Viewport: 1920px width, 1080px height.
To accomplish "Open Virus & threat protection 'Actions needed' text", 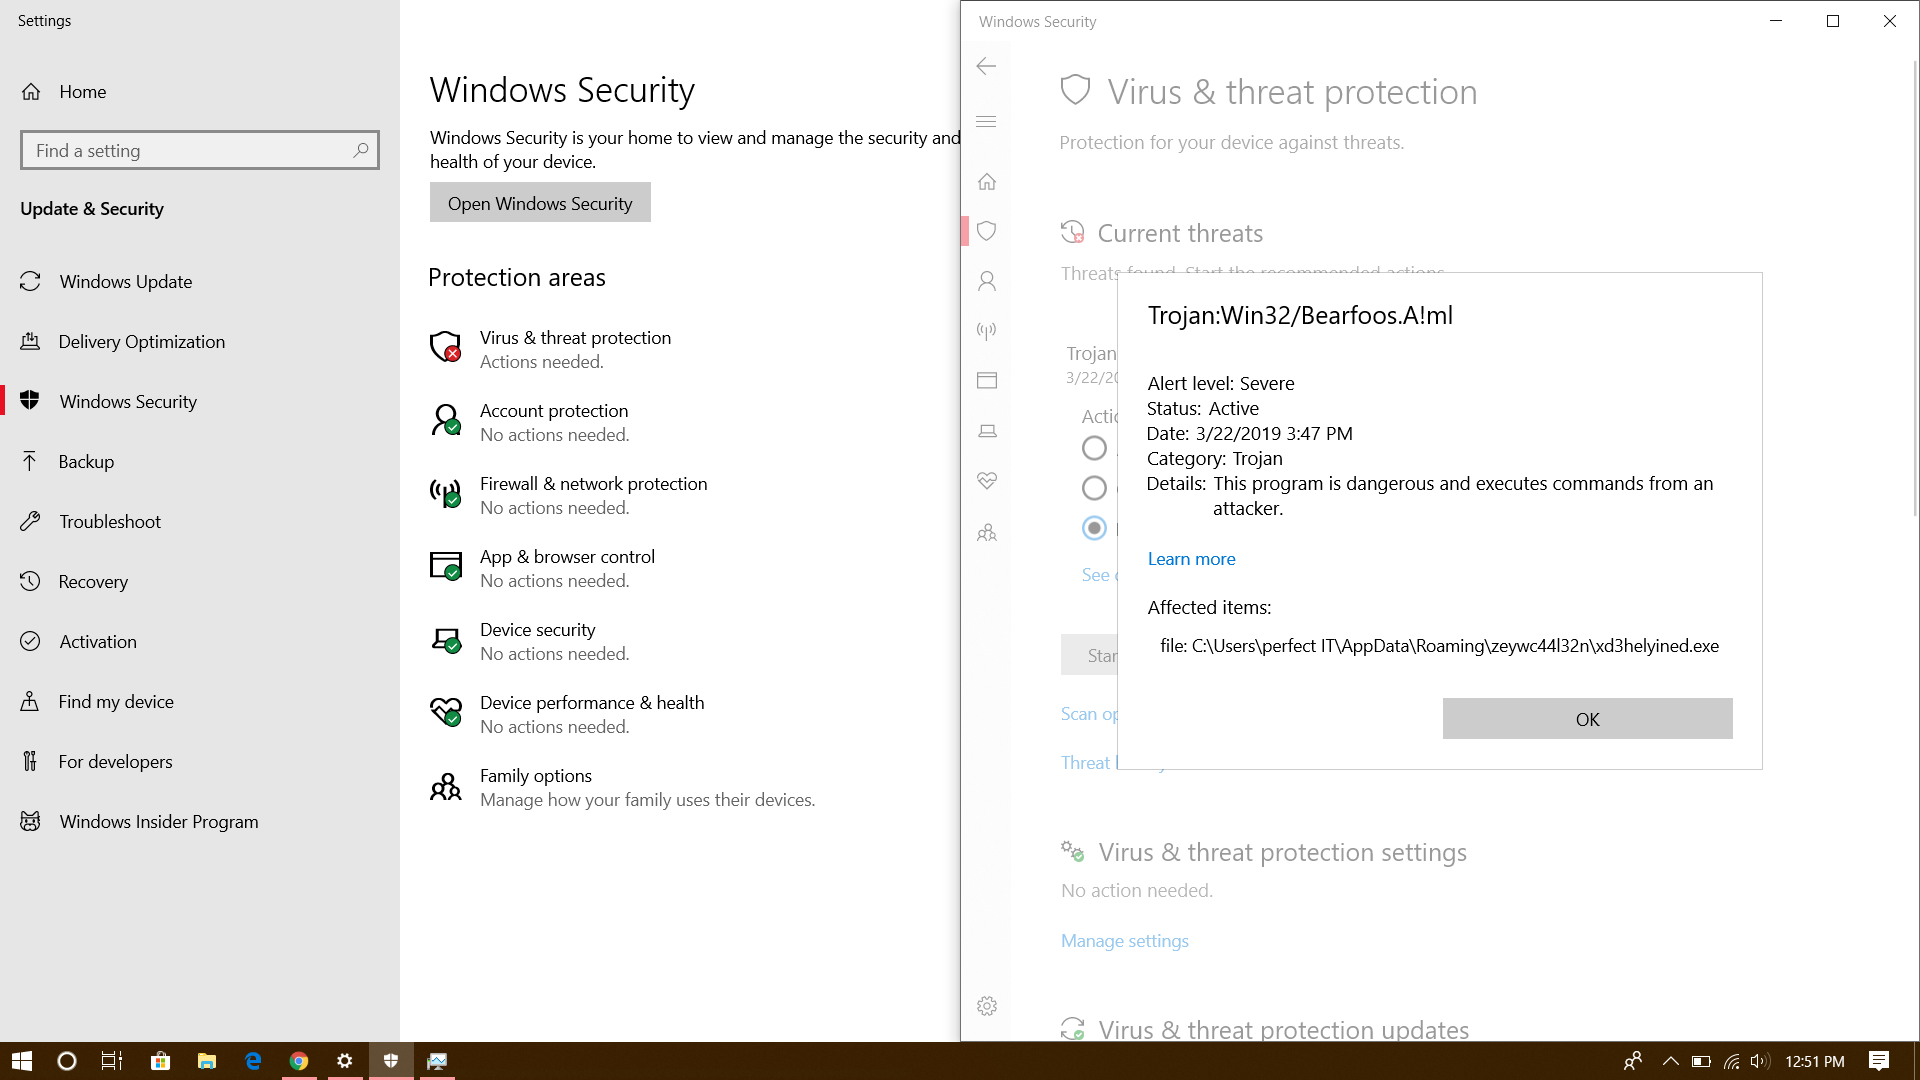I will pos(541,362).
